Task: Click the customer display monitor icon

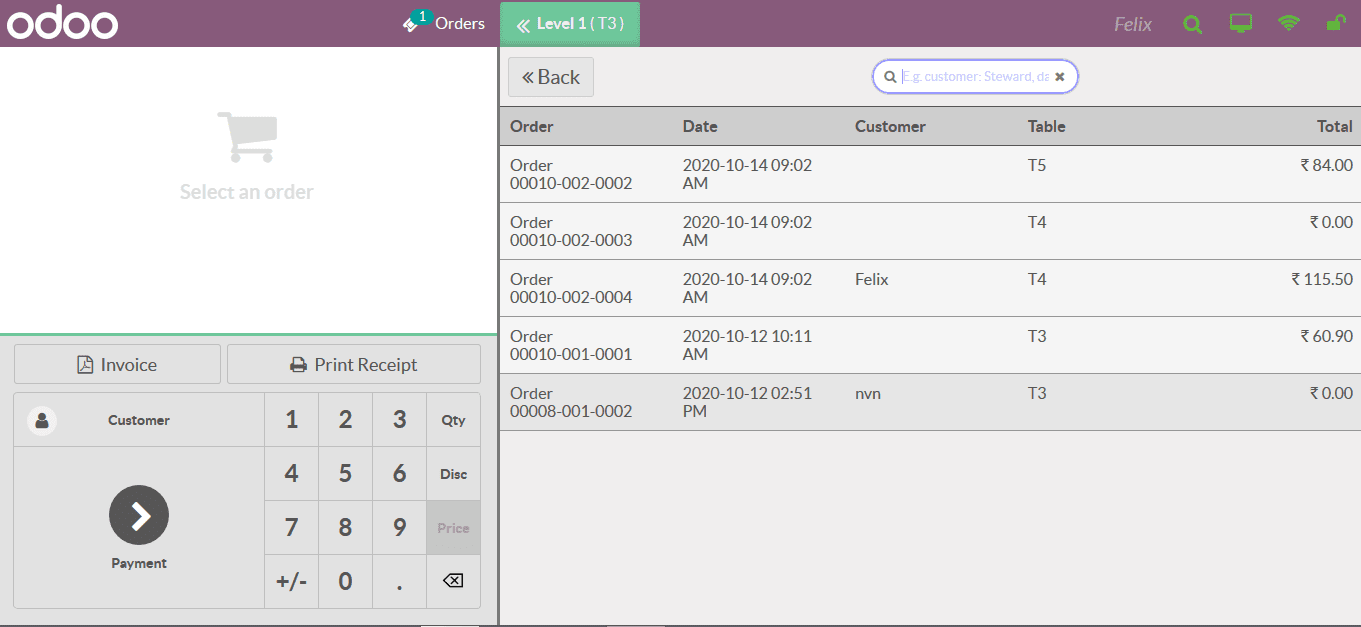Action: 1240,24
